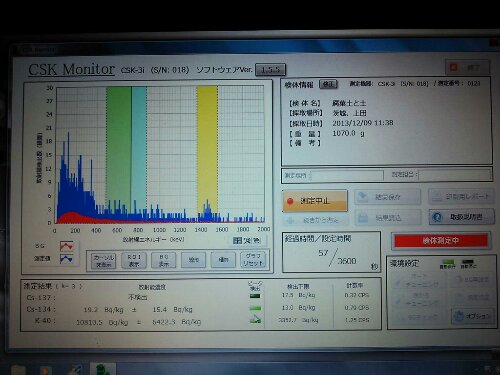Screen dimensions: 500x375
Task: Click the Cs-134 peak detection indicator
Action: pyautogui.click(x=255, y=308)
